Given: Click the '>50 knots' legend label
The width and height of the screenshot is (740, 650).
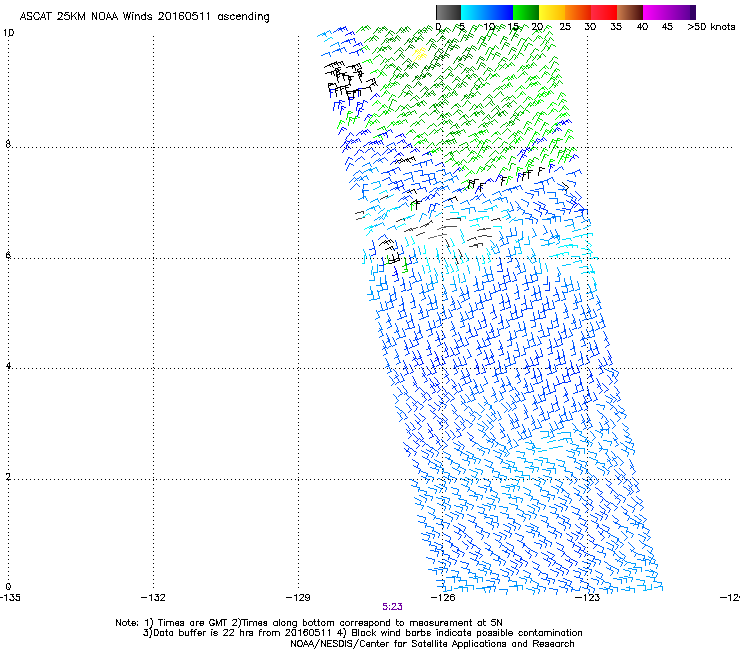Looking at the screenshot, I should [x=711, y=27].
